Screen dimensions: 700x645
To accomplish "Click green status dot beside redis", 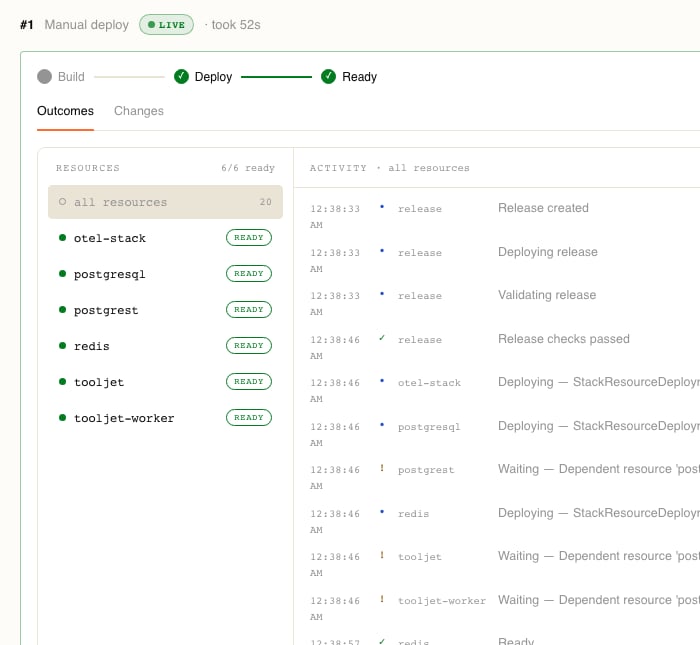I will (62, 345).
